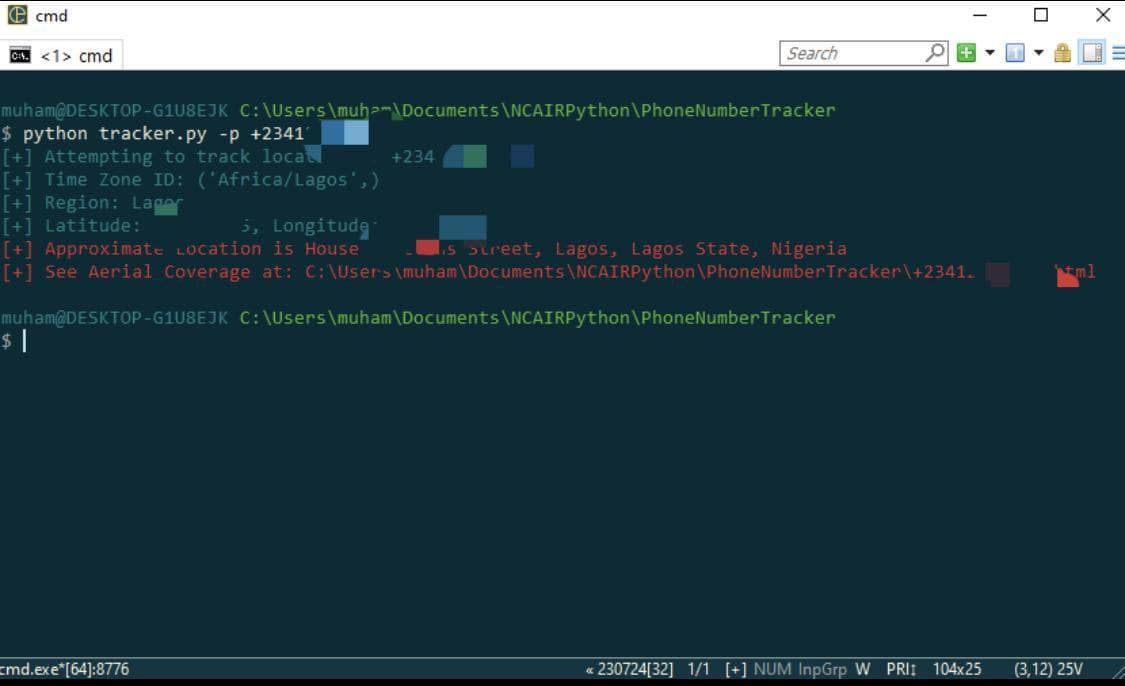The width and height of the screenshot is (1125, 686).
Task: Click the PRI priority status bar item
Action: pos(901,669)
